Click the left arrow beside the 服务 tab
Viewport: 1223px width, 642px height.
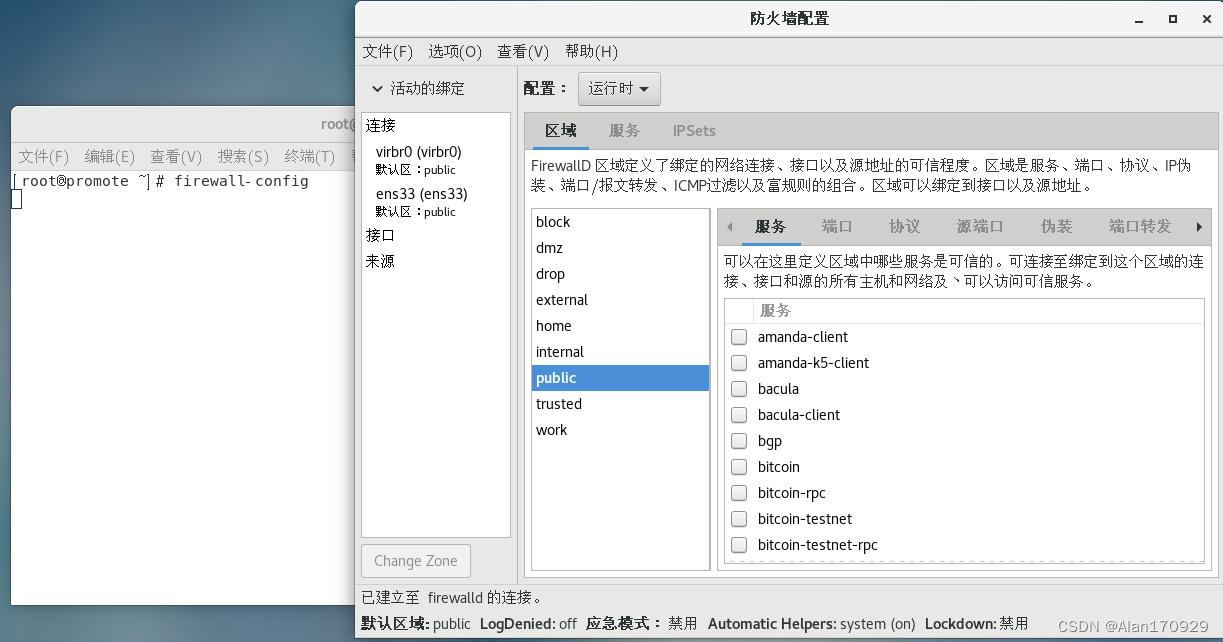tap(729, 226)
